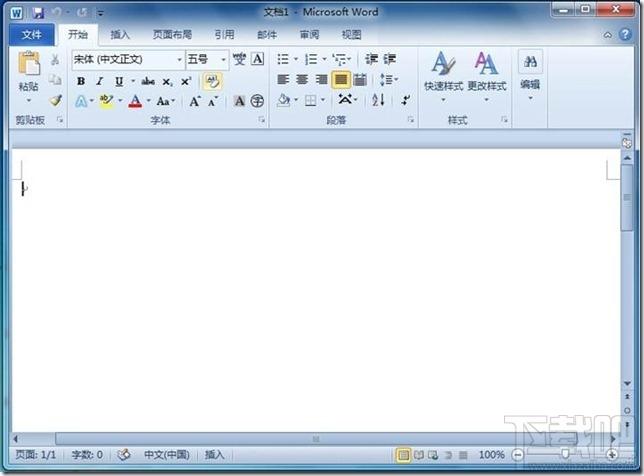Select Print Layout view button
This screenshot has height=476, width=644.
coord(403,455)
